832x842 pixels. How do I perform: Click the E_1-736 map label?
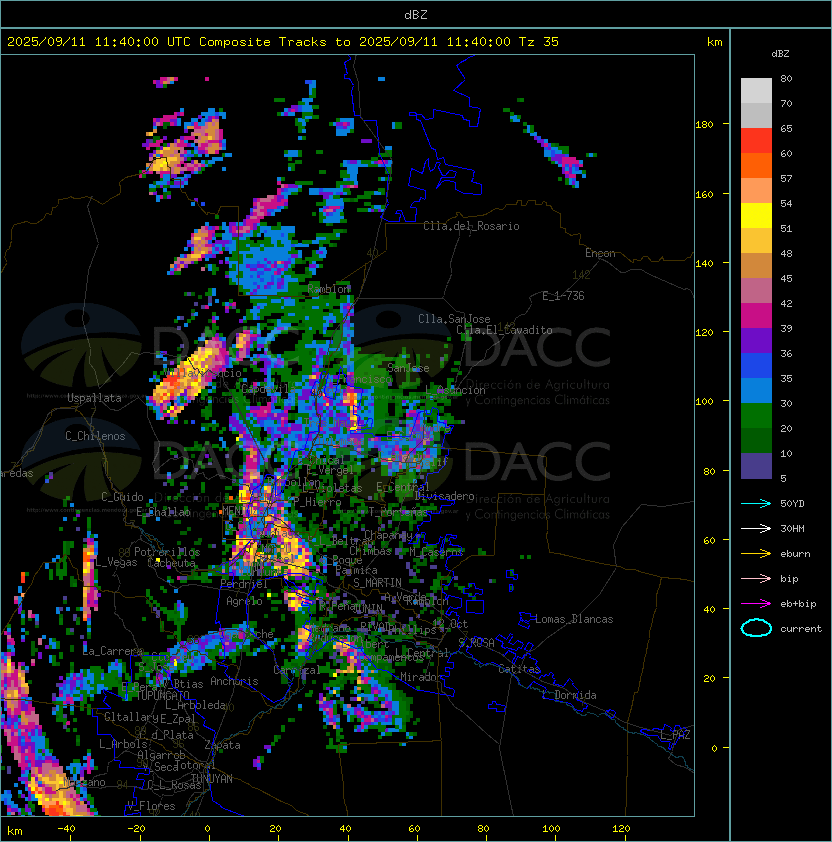tap(563, 296)
